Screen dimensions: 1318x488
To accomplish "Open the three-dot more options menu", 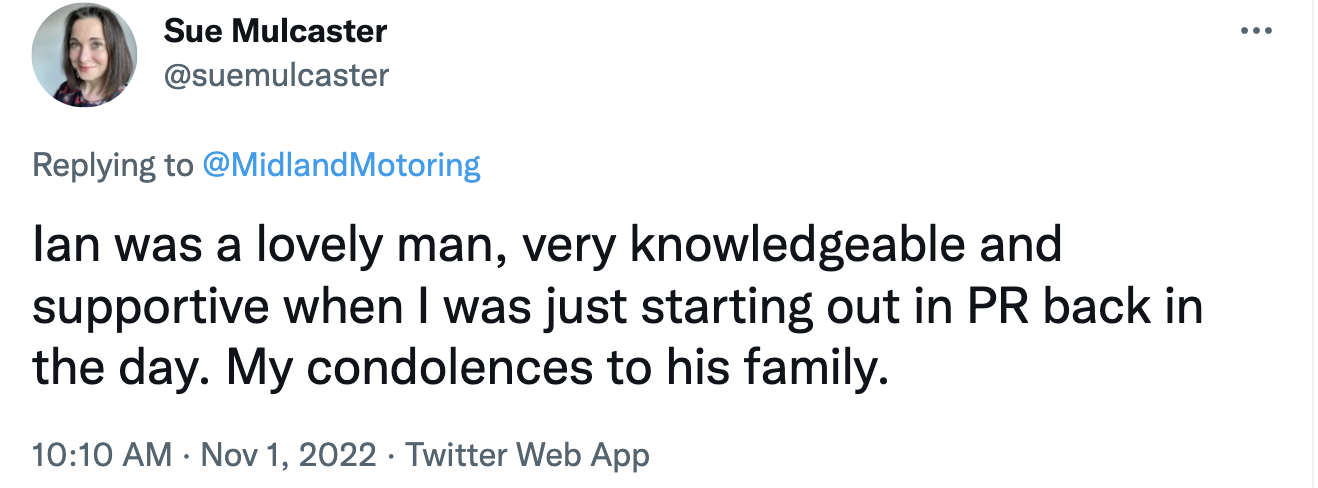I will point(1256,30).
